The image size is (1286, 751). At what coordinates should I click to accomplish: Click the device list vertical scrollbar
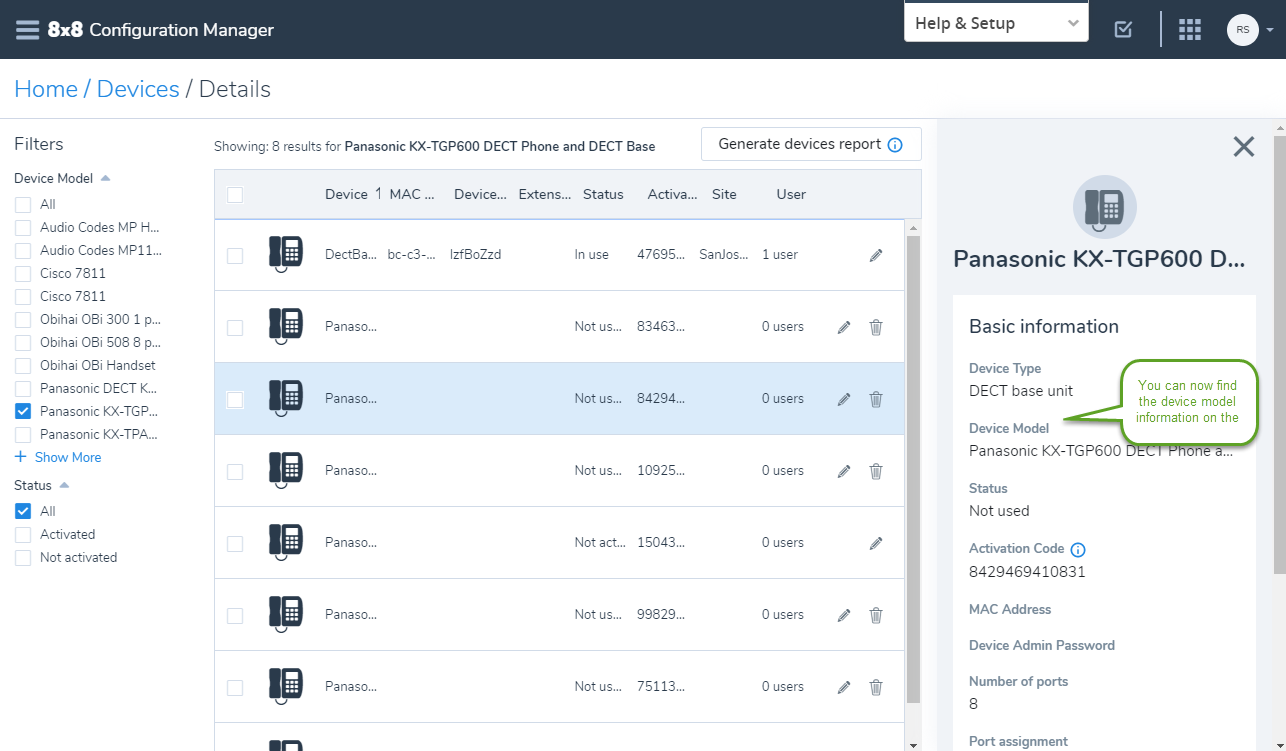[912, 470]
